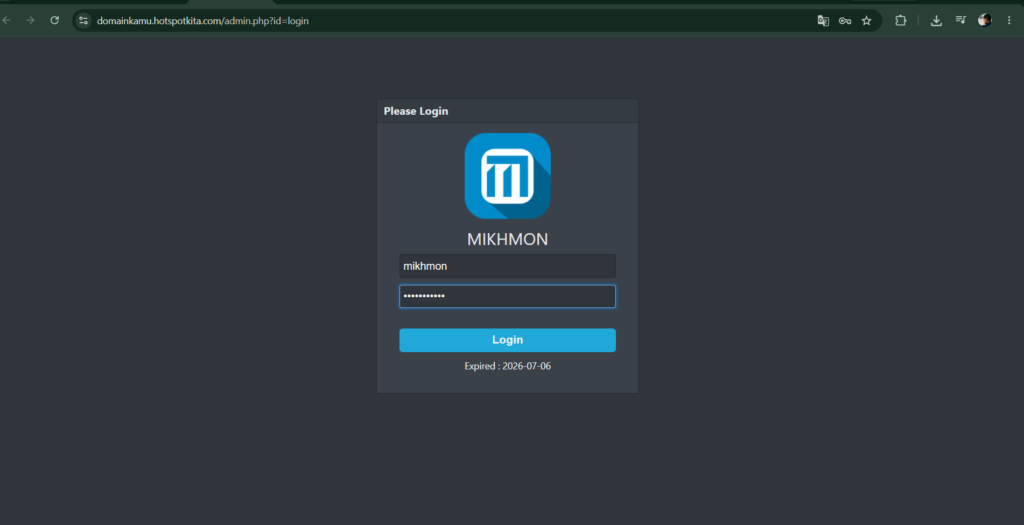Focus the masked password field
Screen dimensions: 1024x525
coord(507,296)
